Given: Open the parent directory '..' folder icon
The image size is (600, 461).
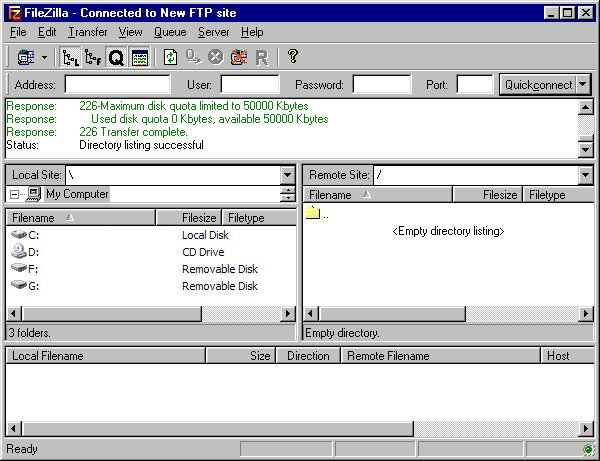Looking at the screenshot, I should tap(313, 212).
